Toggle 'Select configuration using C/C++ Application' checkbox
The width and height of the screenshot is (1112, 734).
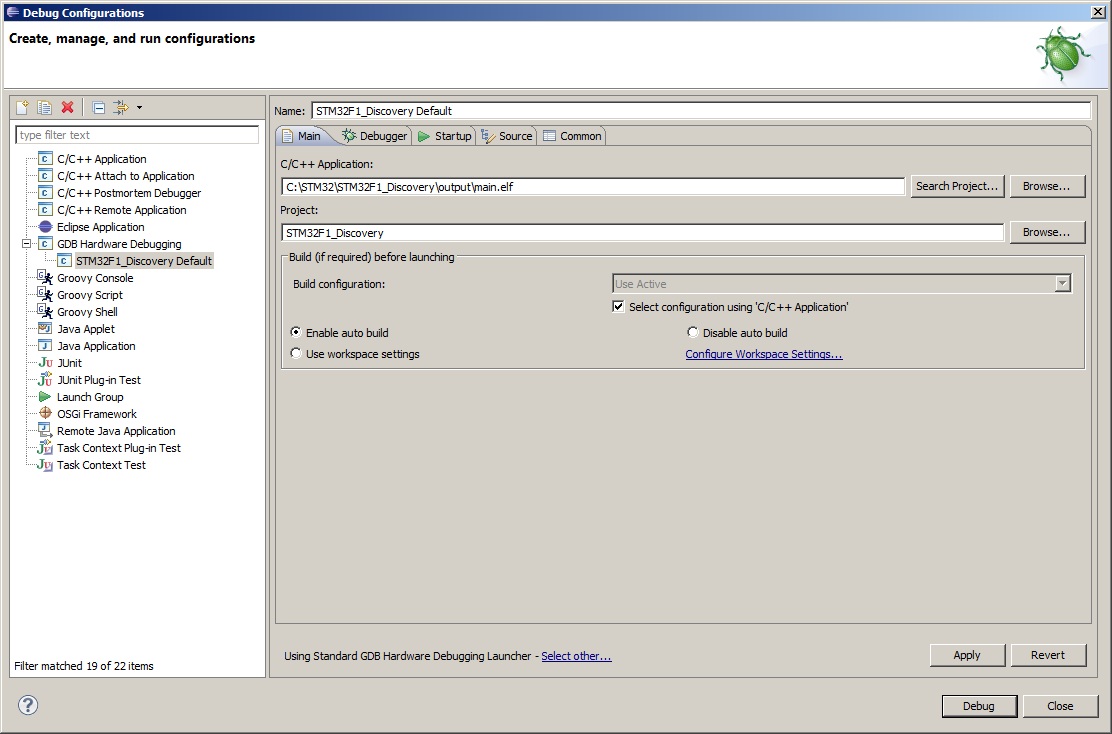tap(618, 307)
